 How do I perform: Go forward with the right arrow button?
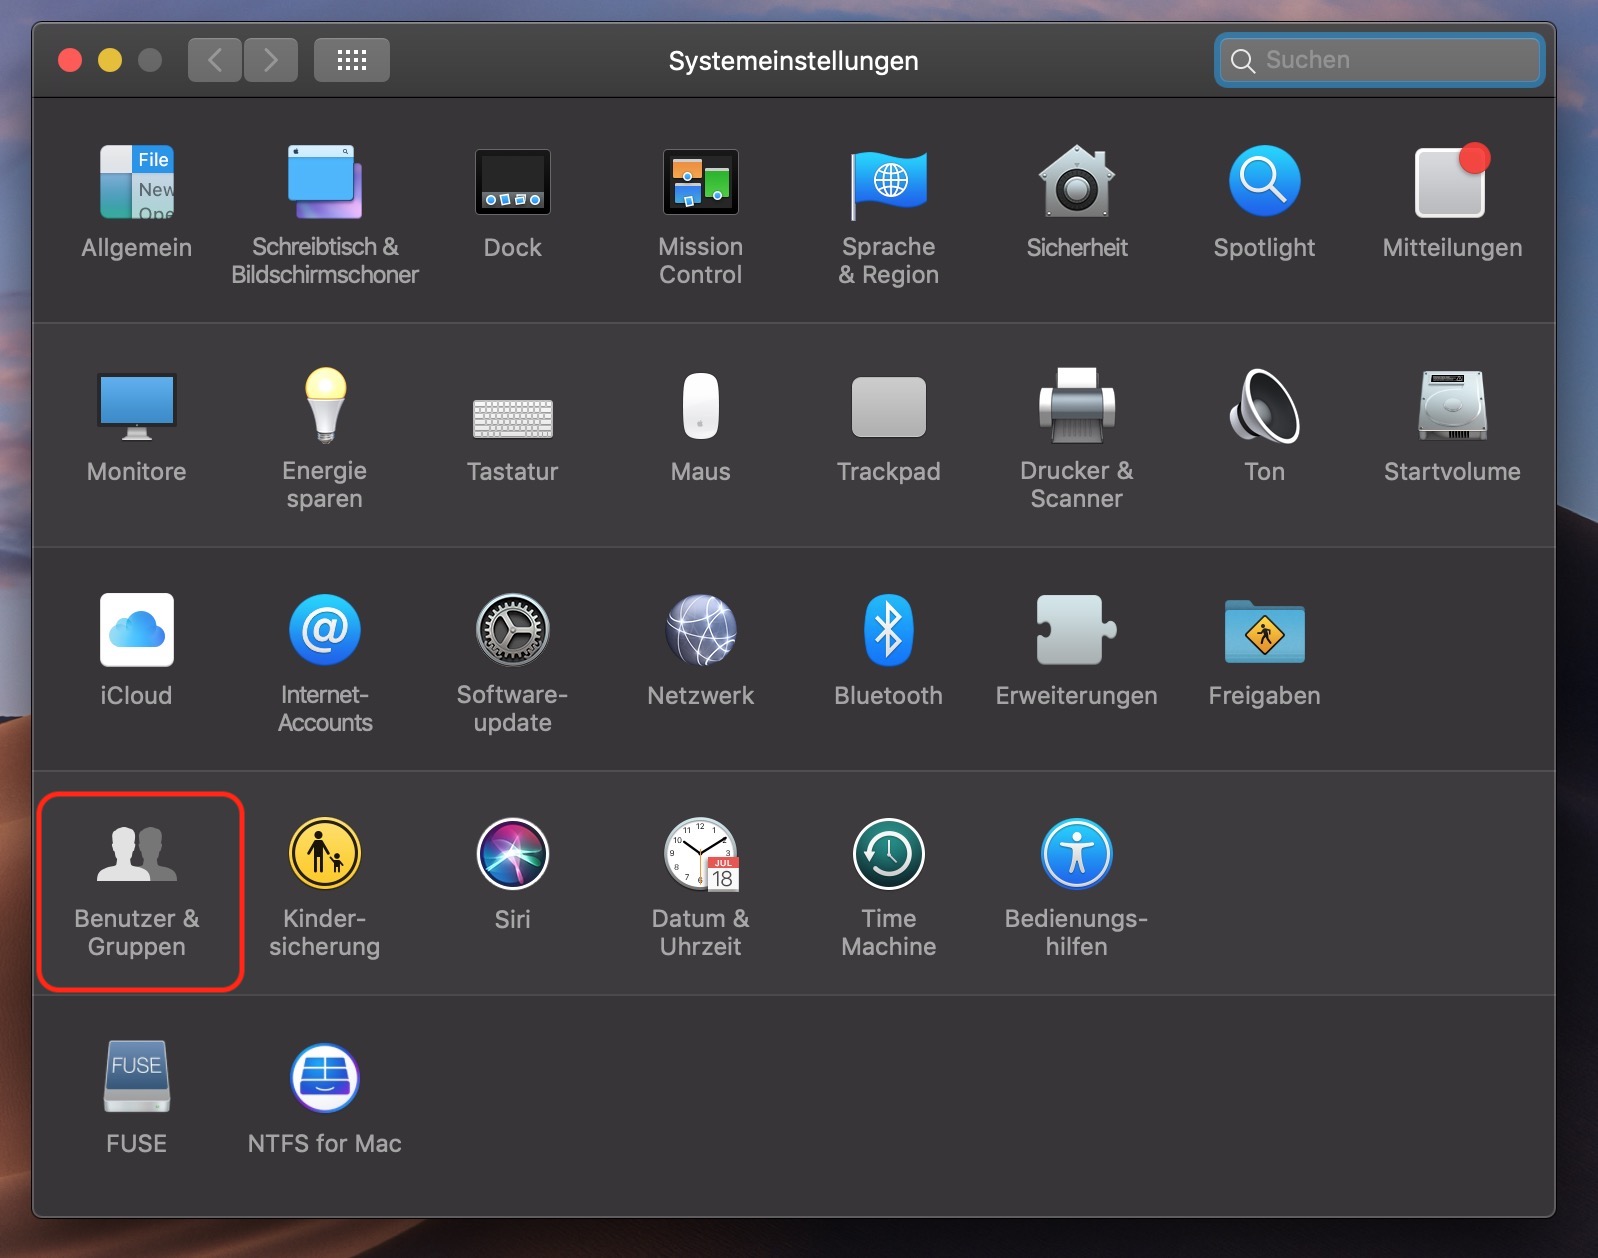tap(270, 60)
